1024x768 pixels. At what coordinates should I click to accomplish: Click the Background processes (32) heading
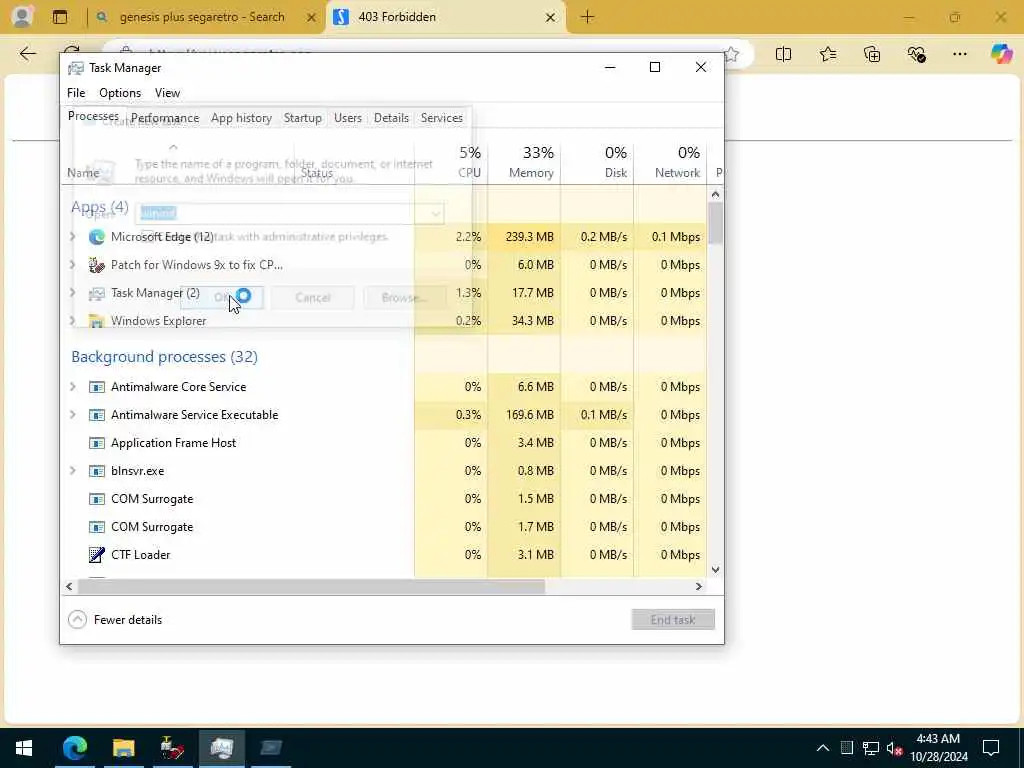[x=165, y=357]
